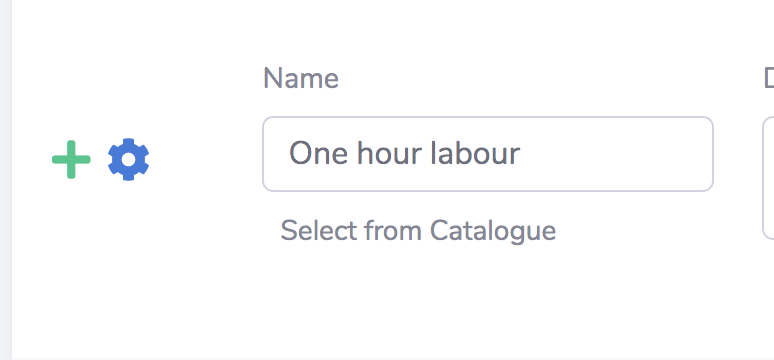774x360 pixels.
Task: Click the word One in Name field
Action: point(319,154)
